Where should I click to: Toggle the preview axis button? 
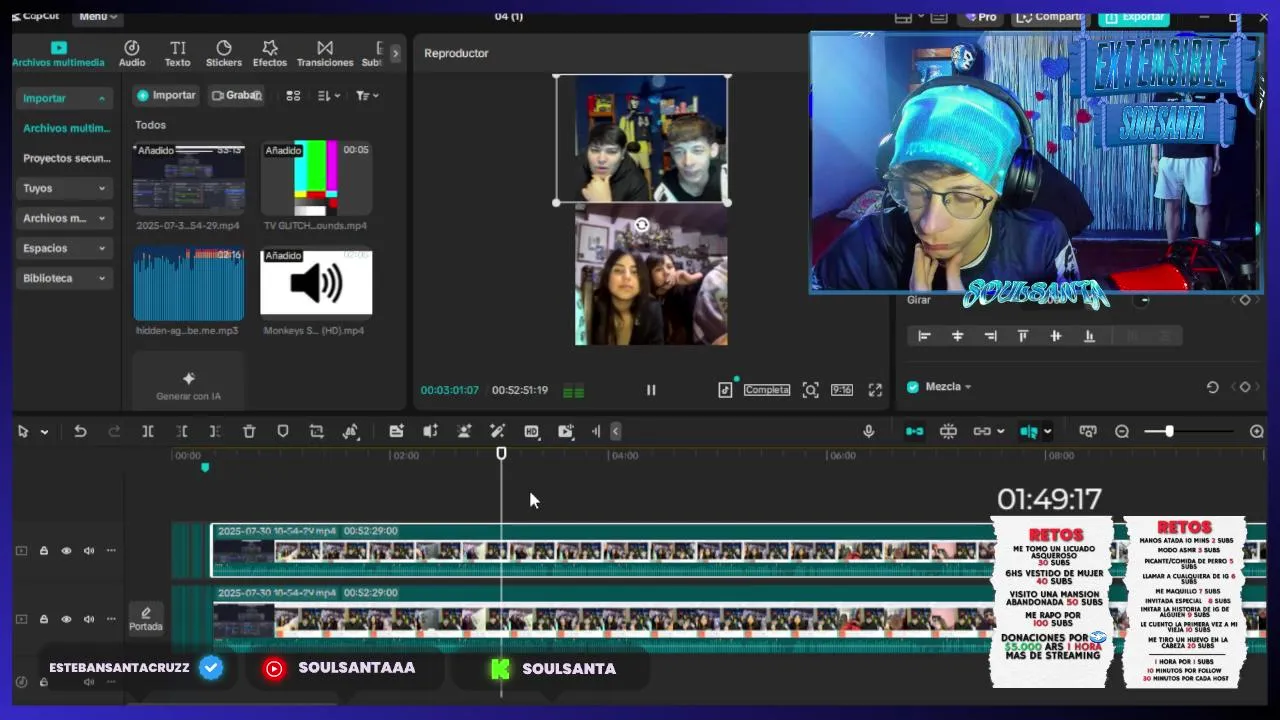point(1028,431)
